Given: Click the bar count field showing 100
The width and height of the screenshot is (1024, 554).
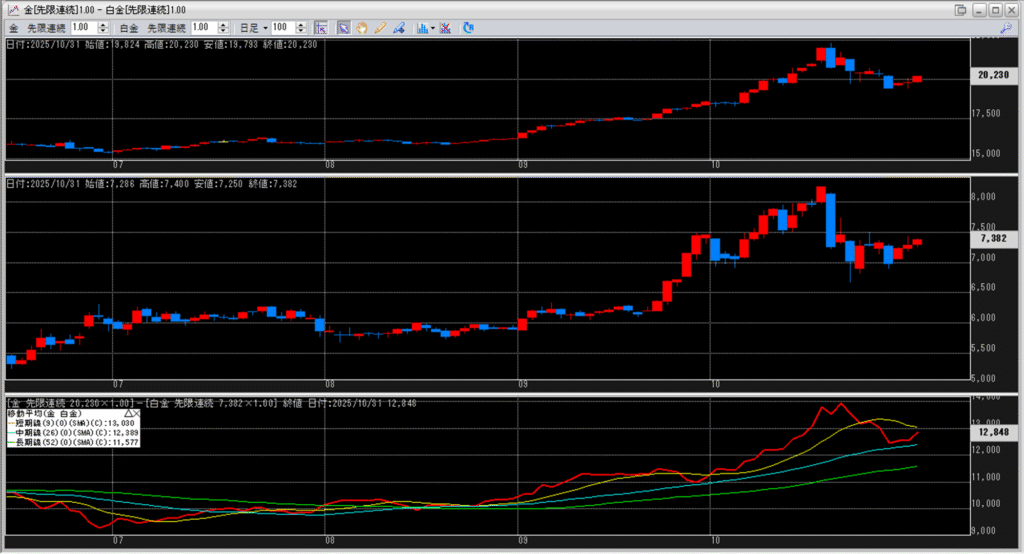Looking at the screenshot, I should pyautogui.click(x=280, y=27).
